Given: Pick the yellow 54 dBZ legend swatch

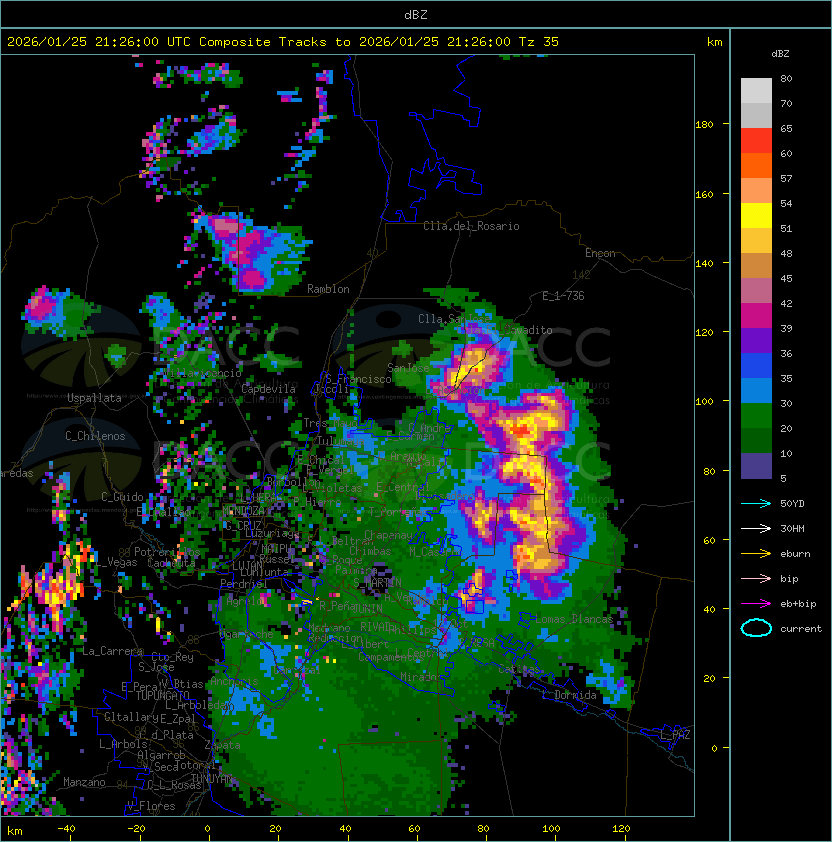Looking at the screenshot, I should [x=756, y=215].
